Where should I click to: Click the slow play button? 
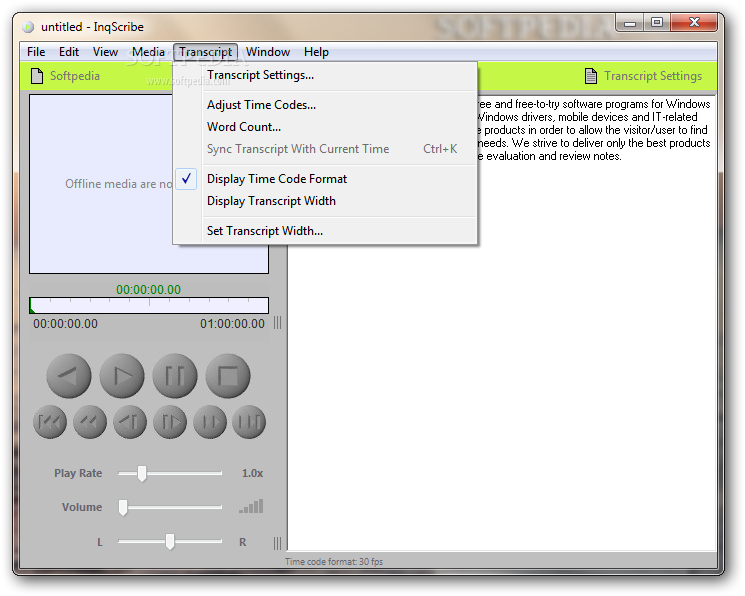click(x=210, y=422)
